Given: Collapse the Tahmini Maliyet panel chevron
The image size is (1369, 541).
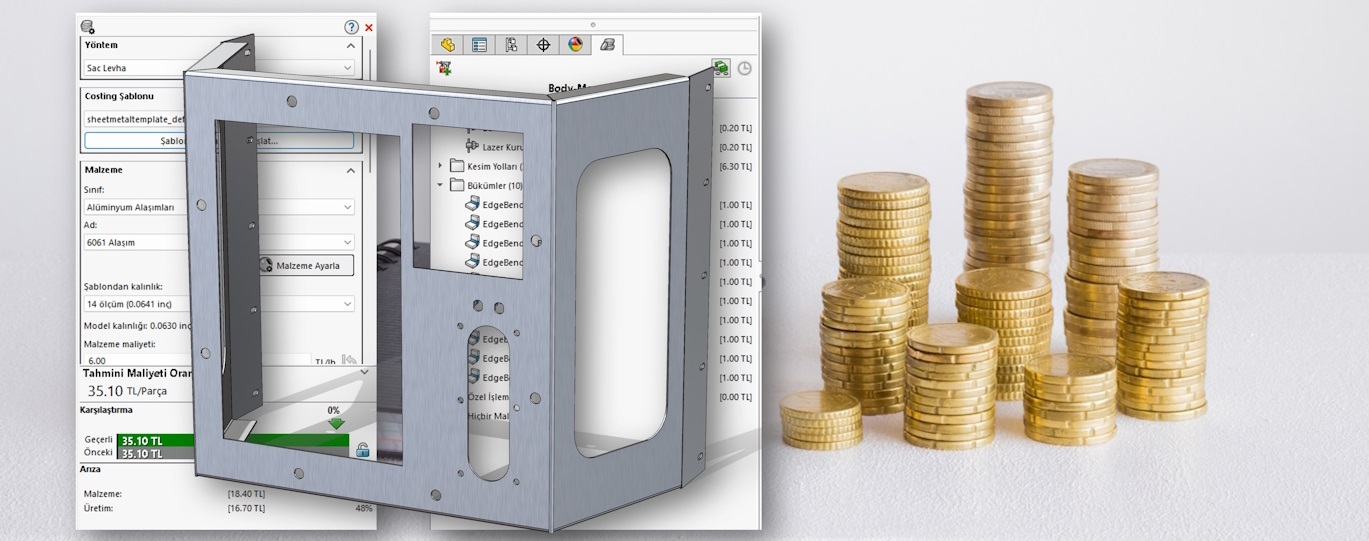Looking at the screenshot, I should [x=364, y=372].
